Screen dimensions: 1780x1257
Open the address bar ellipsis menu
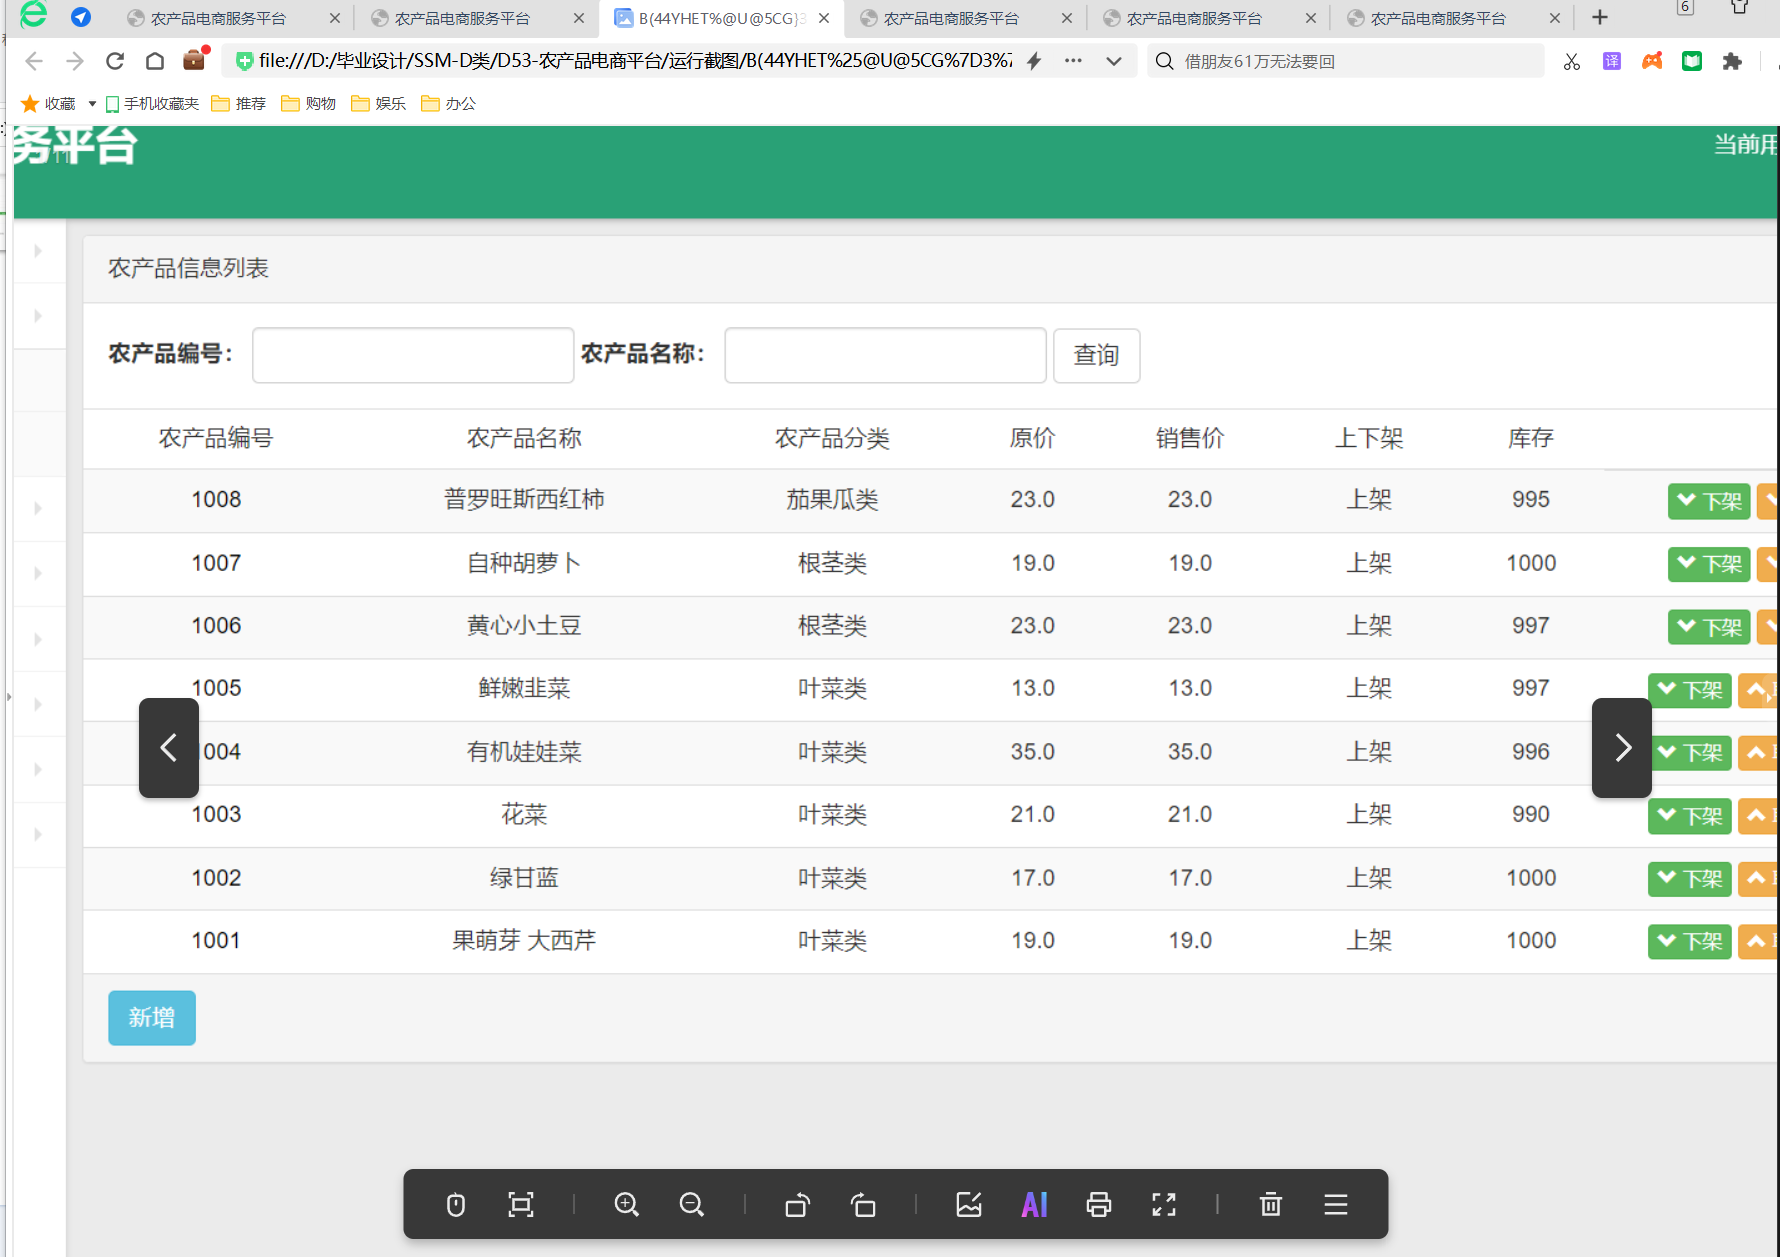1073,61
